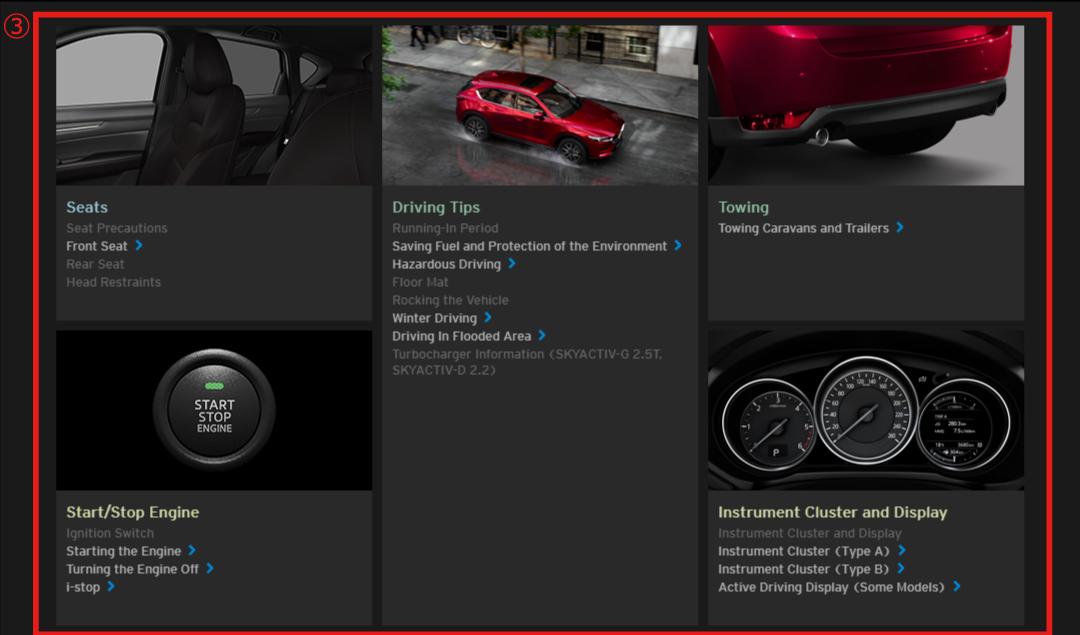Click the arrow beside Towing Caravans and Trailers

coord(900,228)
